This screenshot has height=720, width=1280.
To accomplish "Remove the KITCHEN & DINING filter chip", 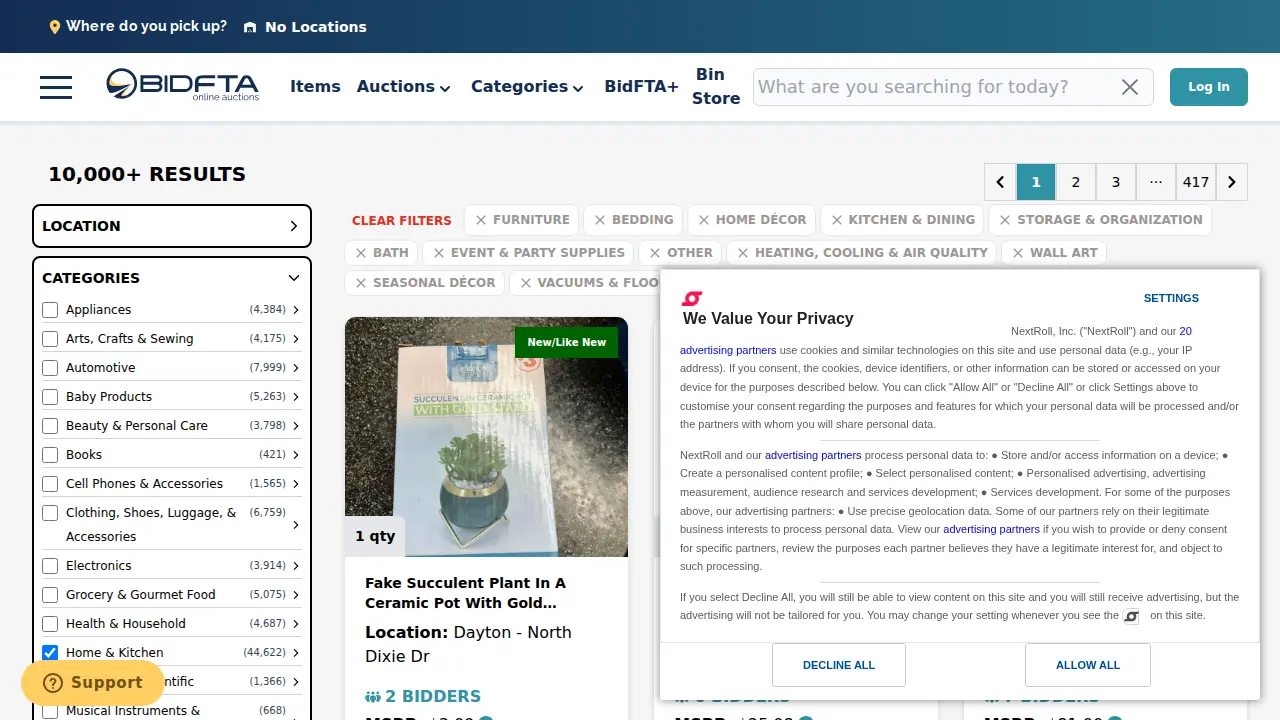I will [837, 220].
